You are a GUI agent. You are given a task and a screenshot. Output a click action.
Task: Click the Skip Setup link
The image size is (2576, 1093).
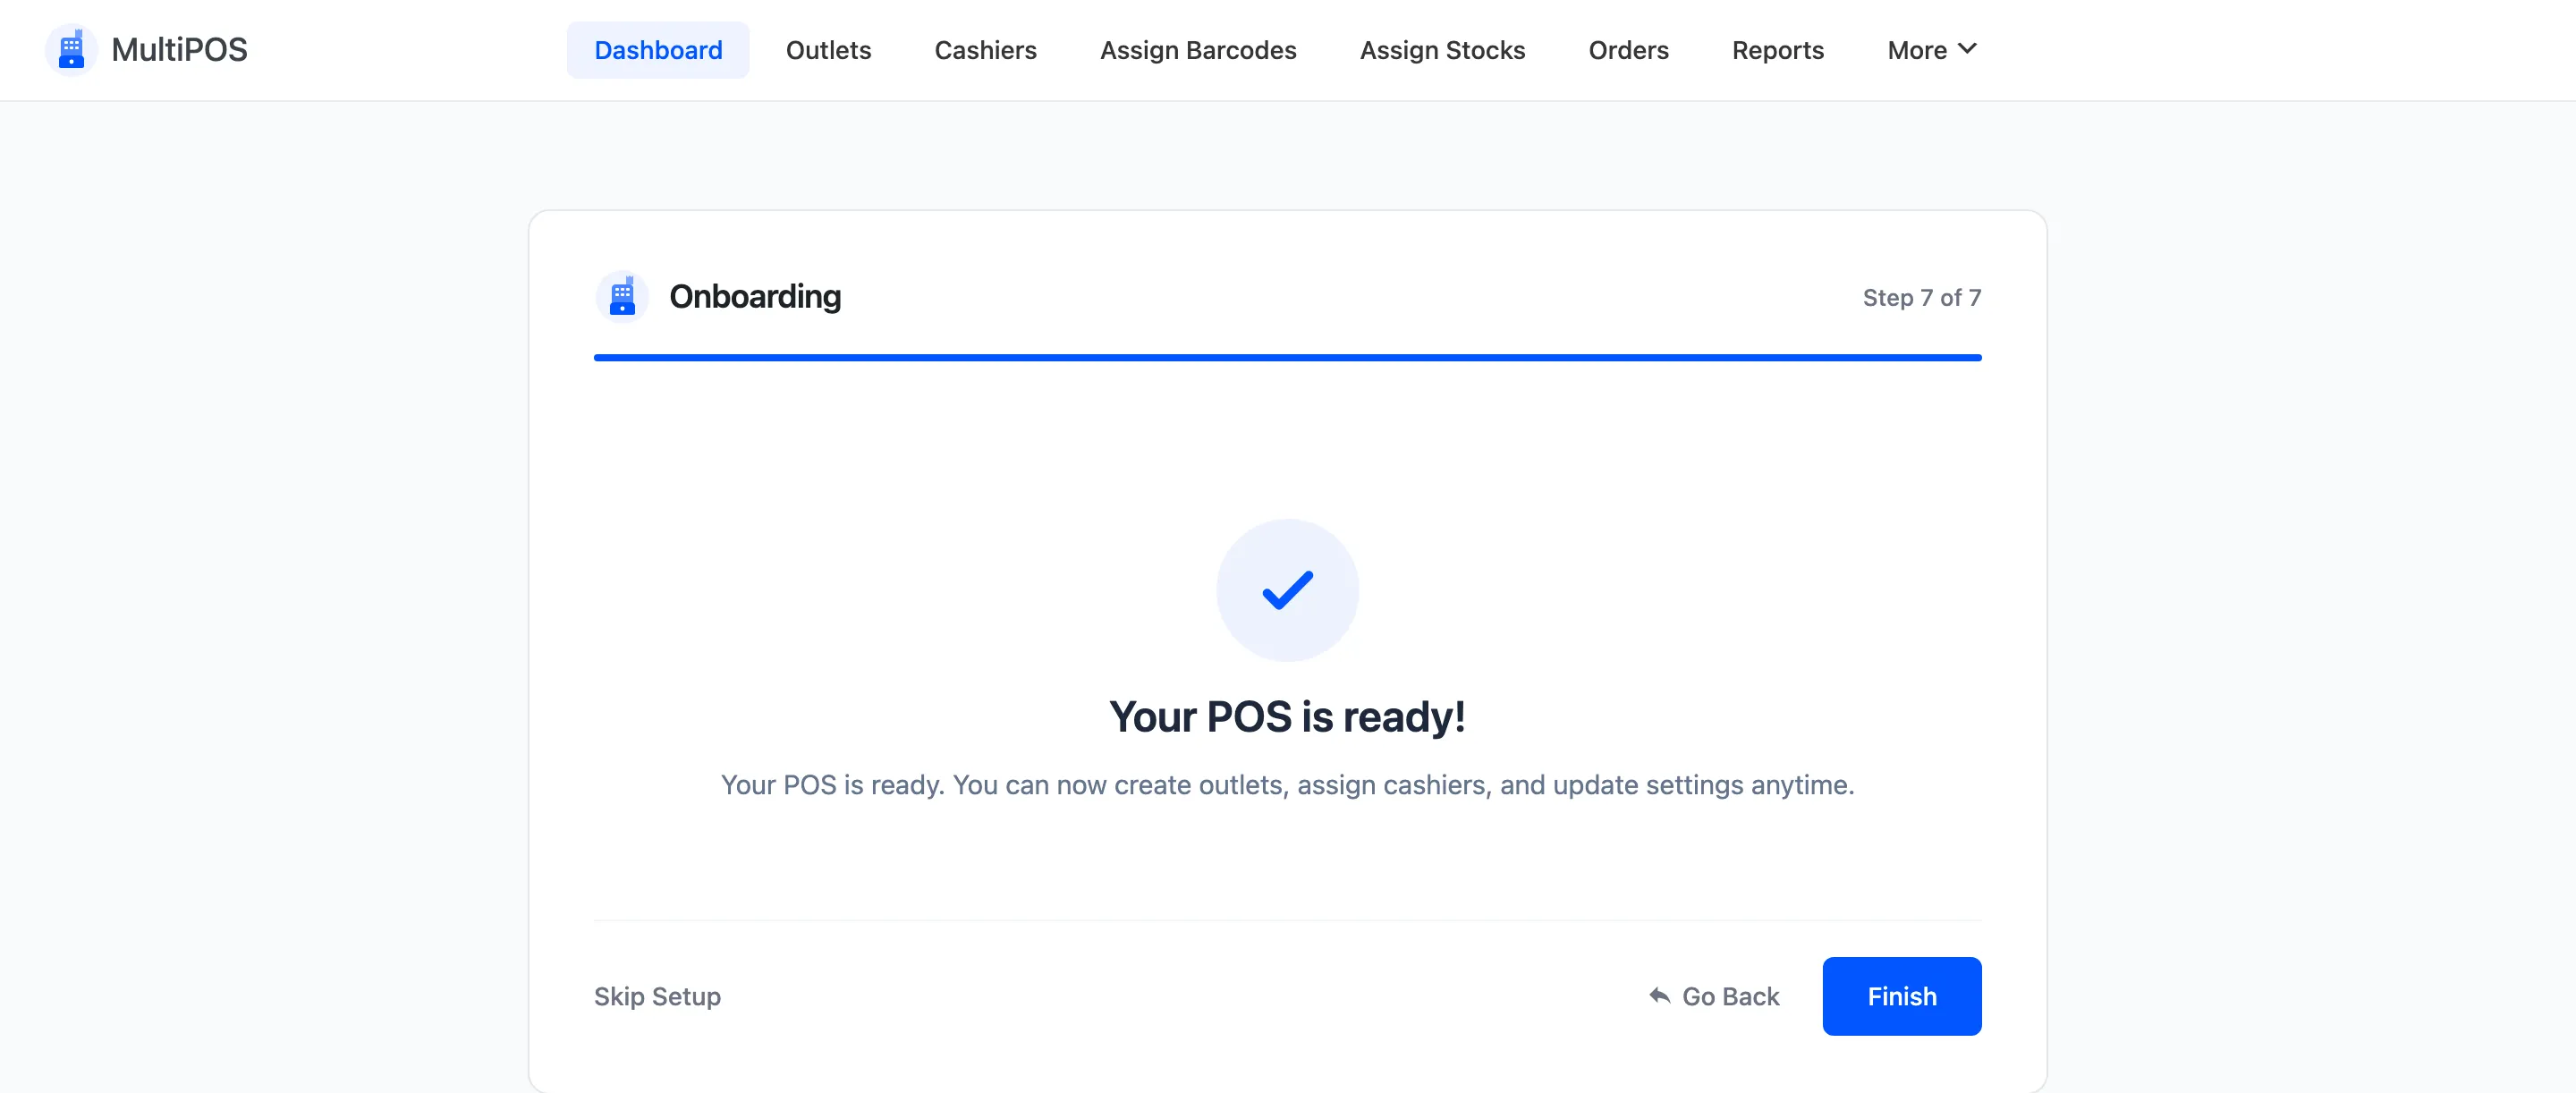pyautogui.click(x=657, y=996)
